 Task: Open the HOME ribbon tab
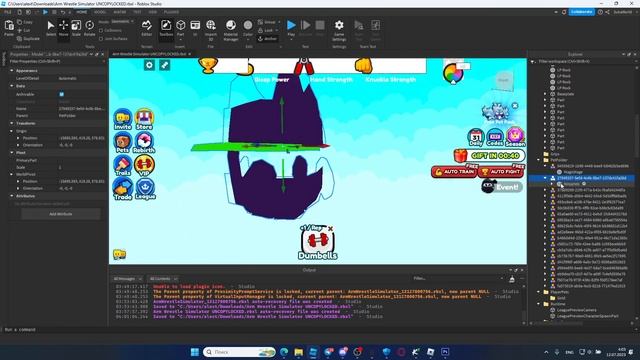click(82, 12)
